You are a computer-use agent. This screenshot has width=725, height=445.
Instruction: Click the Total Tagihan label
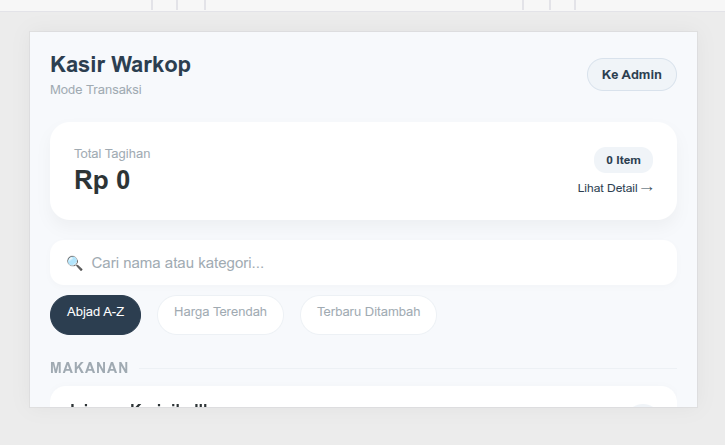pos(112,154)
